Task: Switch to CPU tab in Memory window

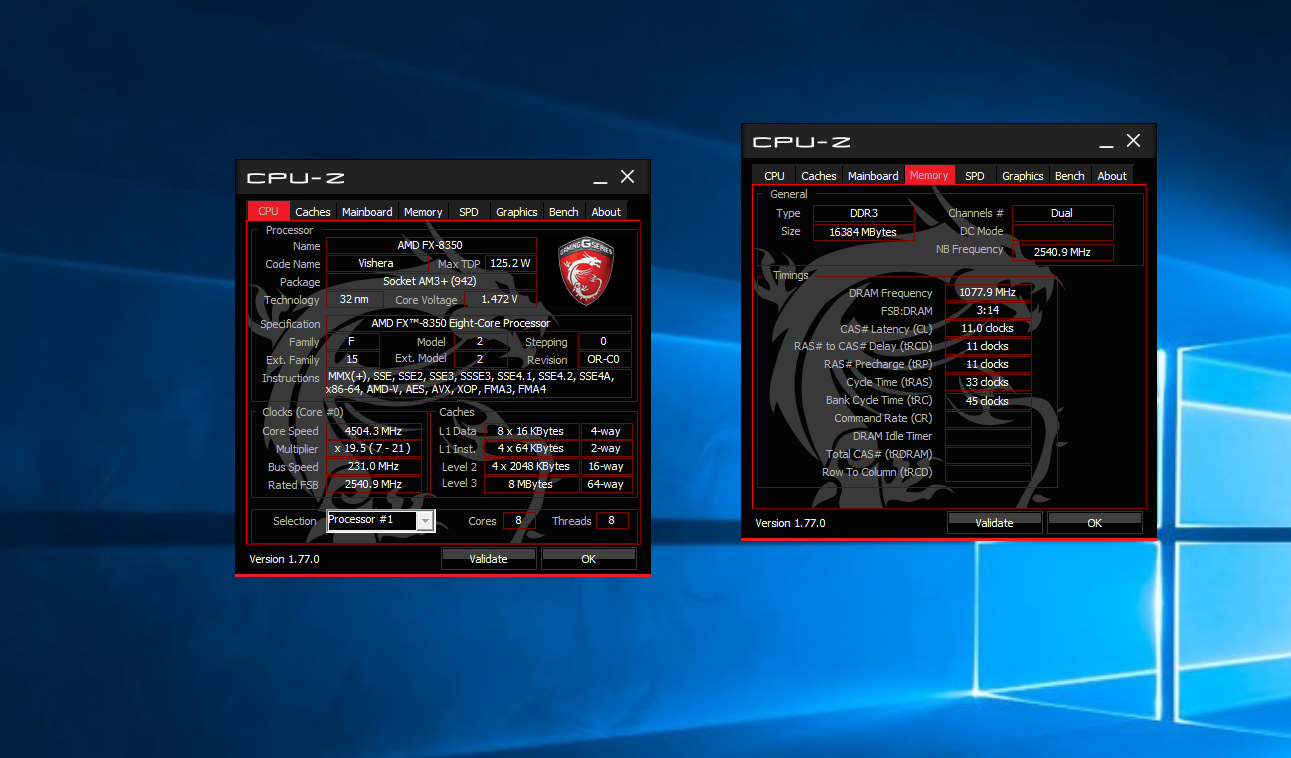Action: [774, 176]
